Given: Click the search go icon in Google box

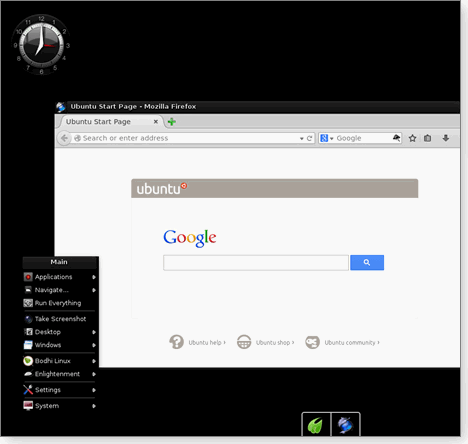Looking at the screenshot, I should tap(396, 138).
